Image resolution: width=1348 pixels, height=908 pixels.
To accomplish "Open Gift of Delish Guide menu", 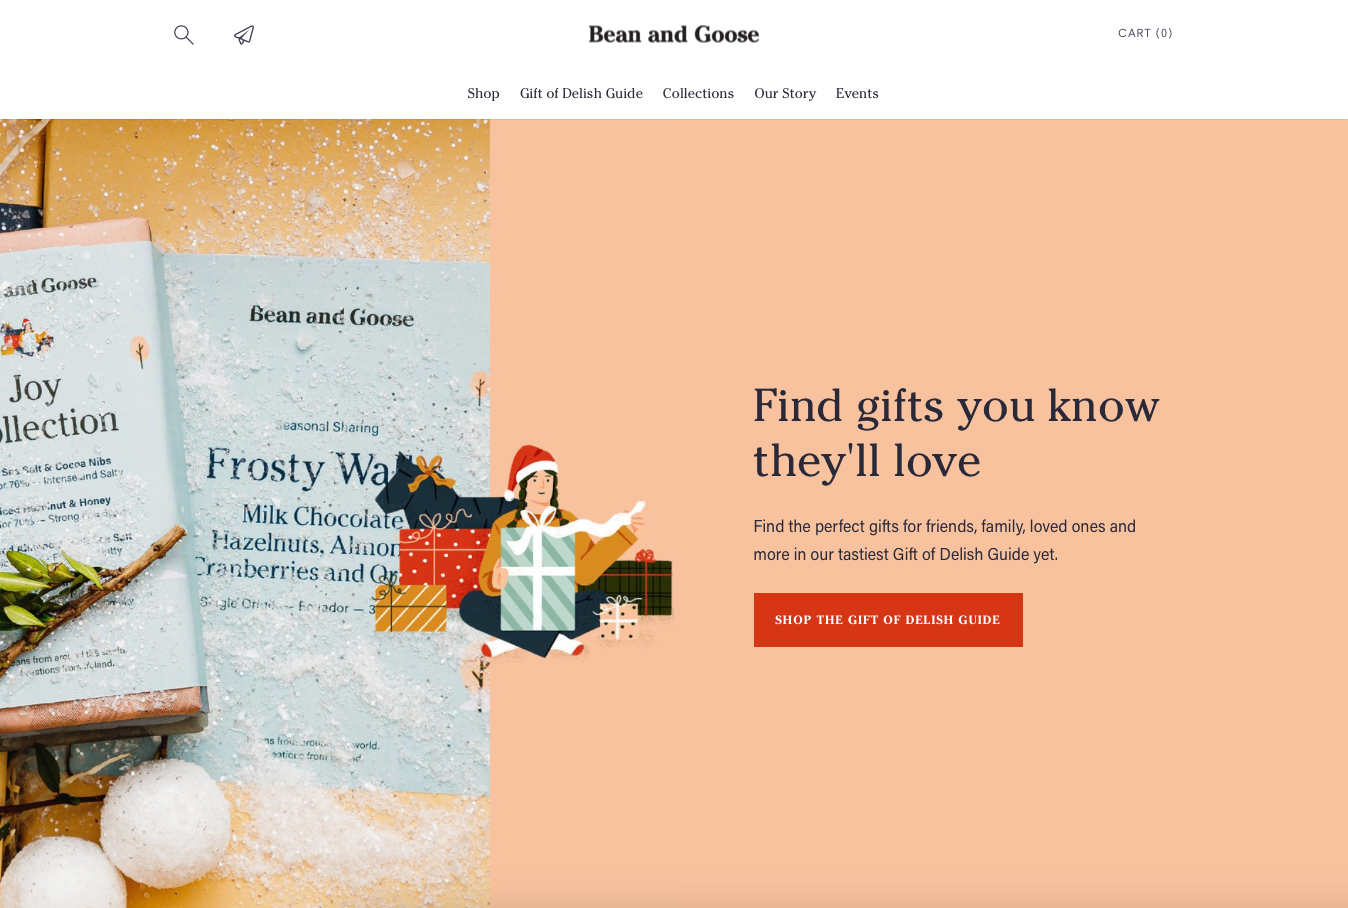I will (581, 93).
